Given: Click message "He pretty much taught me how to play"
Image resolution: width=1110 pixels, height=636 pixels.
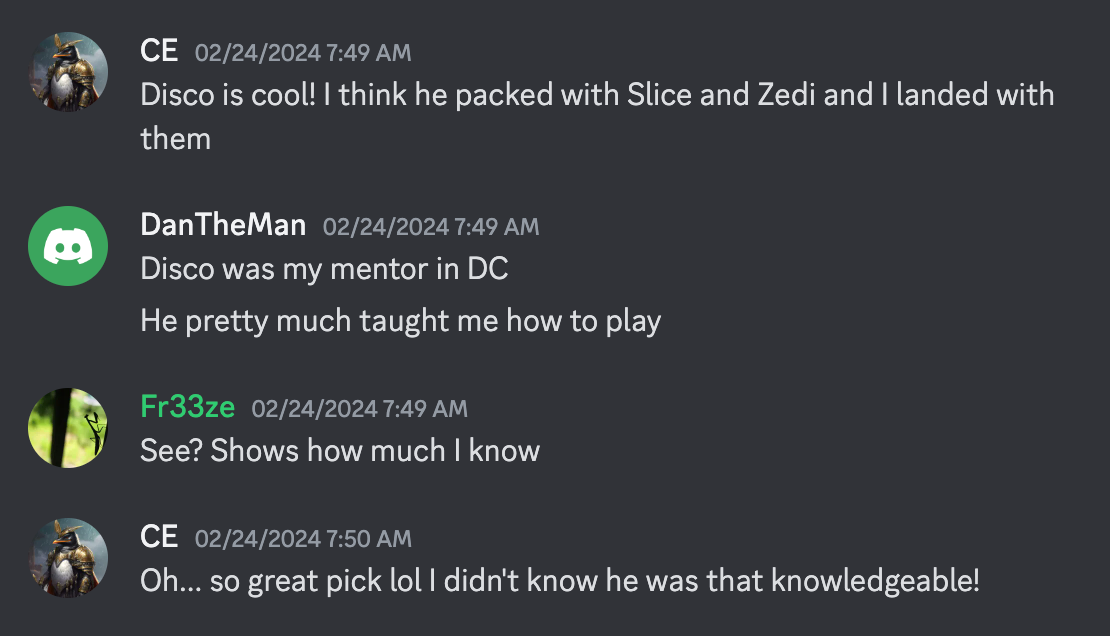Looking at the screenshot, I should [401, 322].
